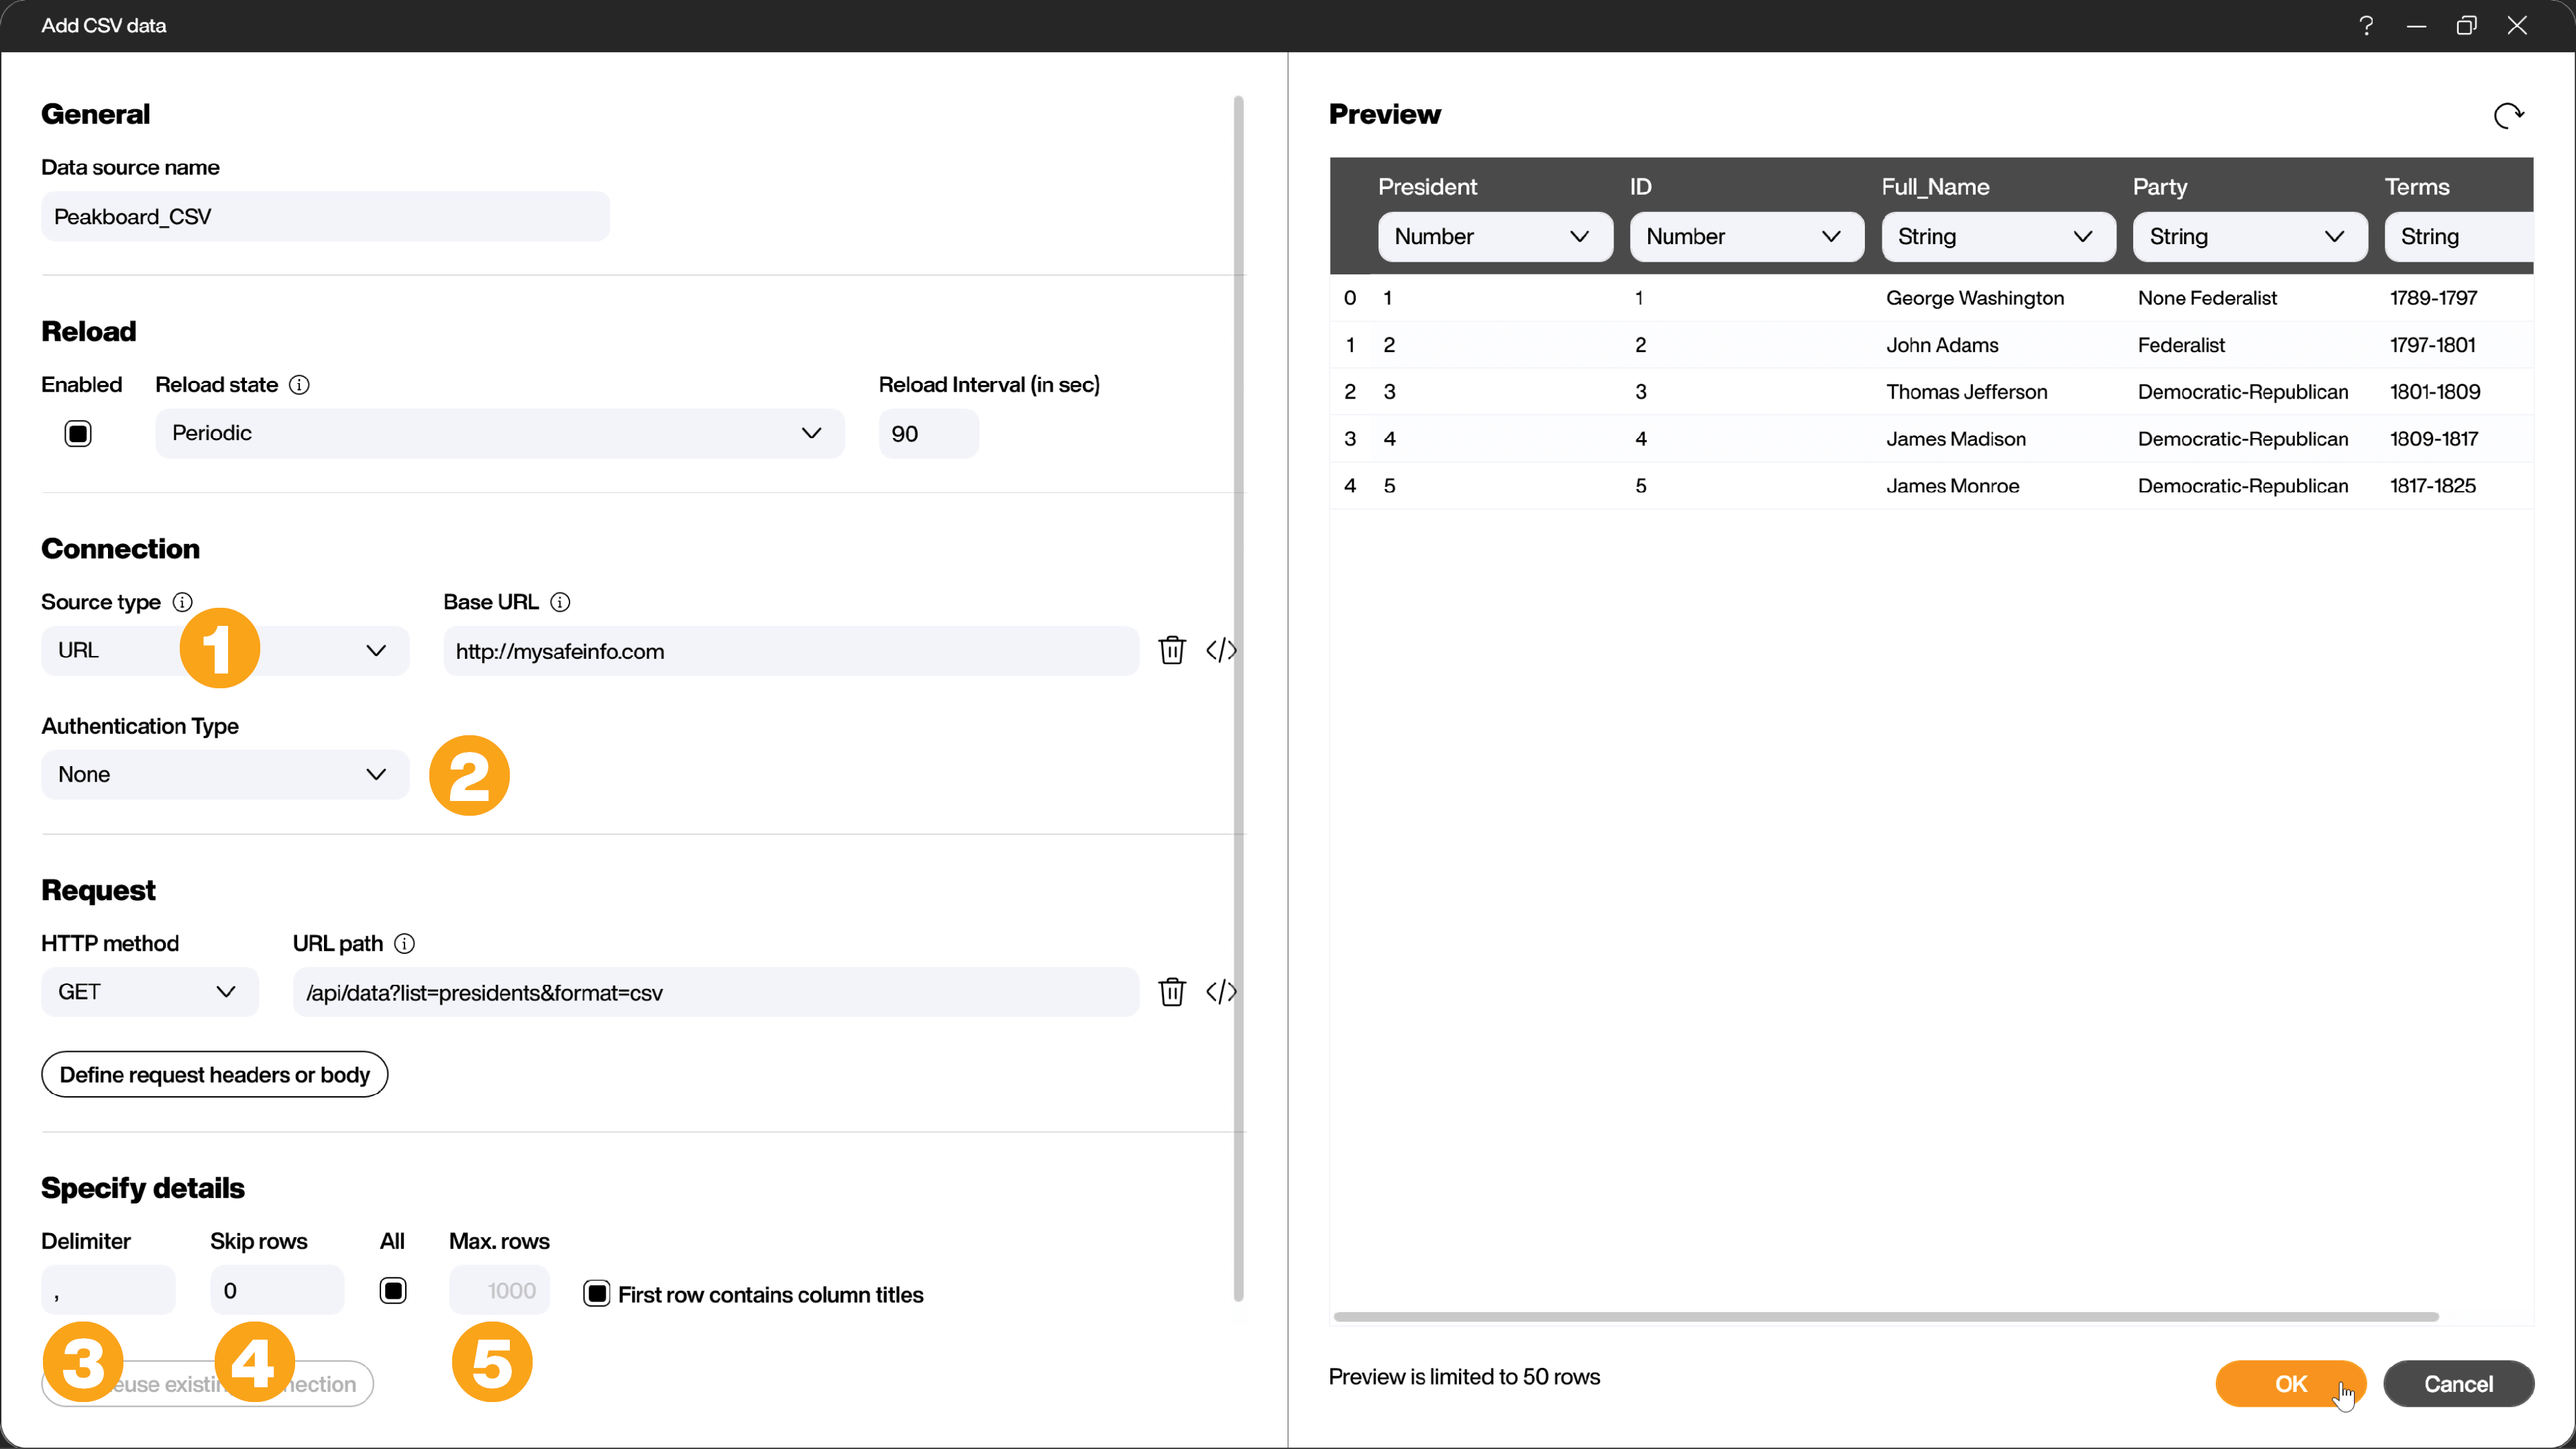The width and height of the screenshot is (2576, 1449).
Task: Click the help question mark icon
Action: point(2367,25)
